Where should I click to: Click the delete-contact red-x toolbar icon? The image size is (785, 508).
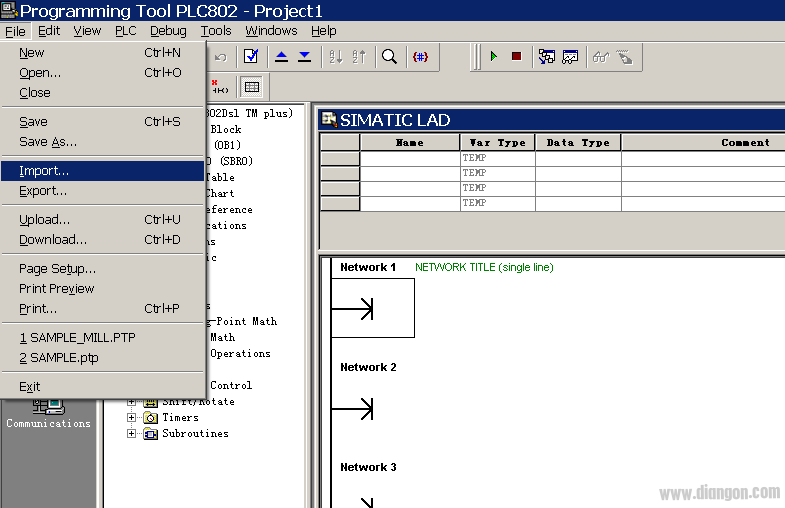[219, 87]
